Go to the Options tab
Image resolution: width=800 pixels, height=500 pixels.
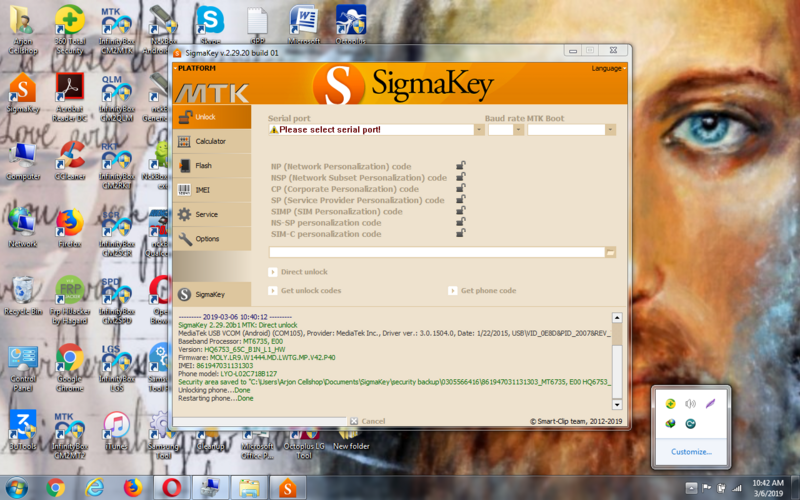click(x=212, y=239)
